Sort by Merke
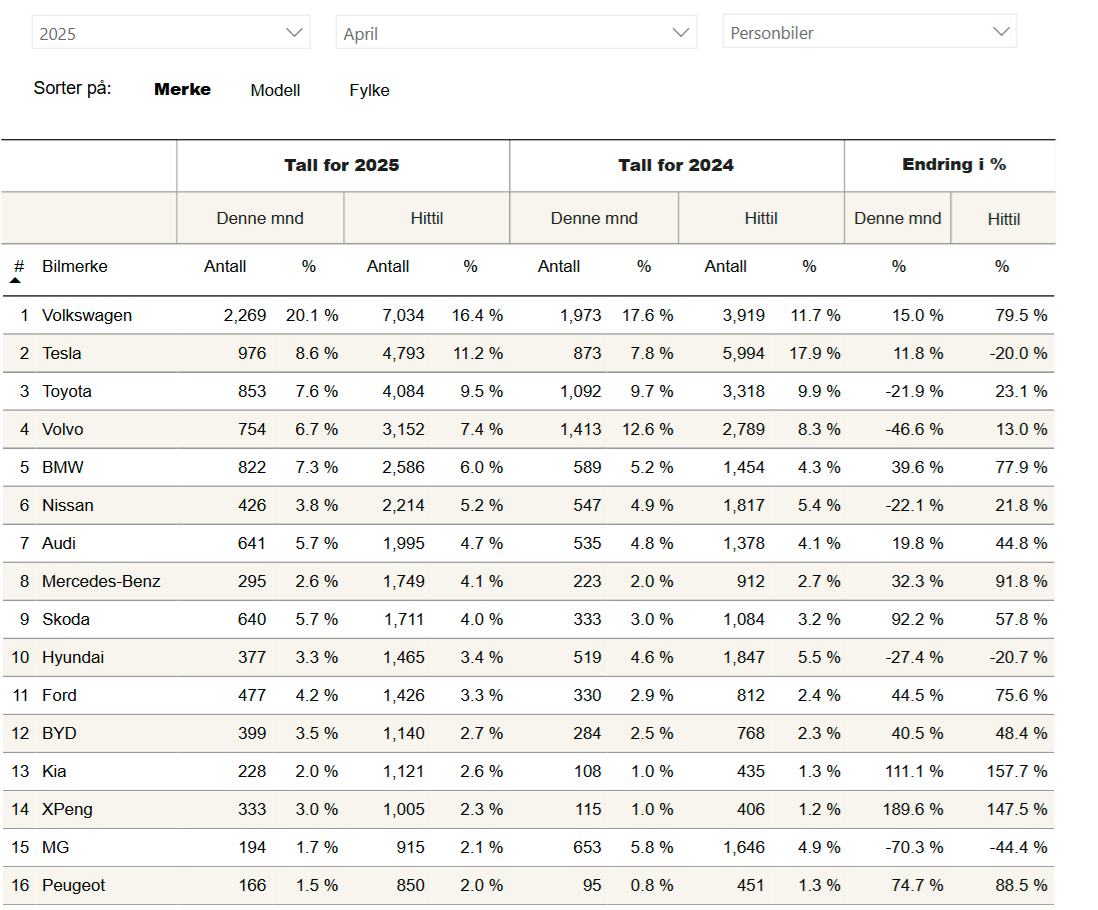Image resolution: width=1098 pixels, height=910 pixels. (182, 90)
